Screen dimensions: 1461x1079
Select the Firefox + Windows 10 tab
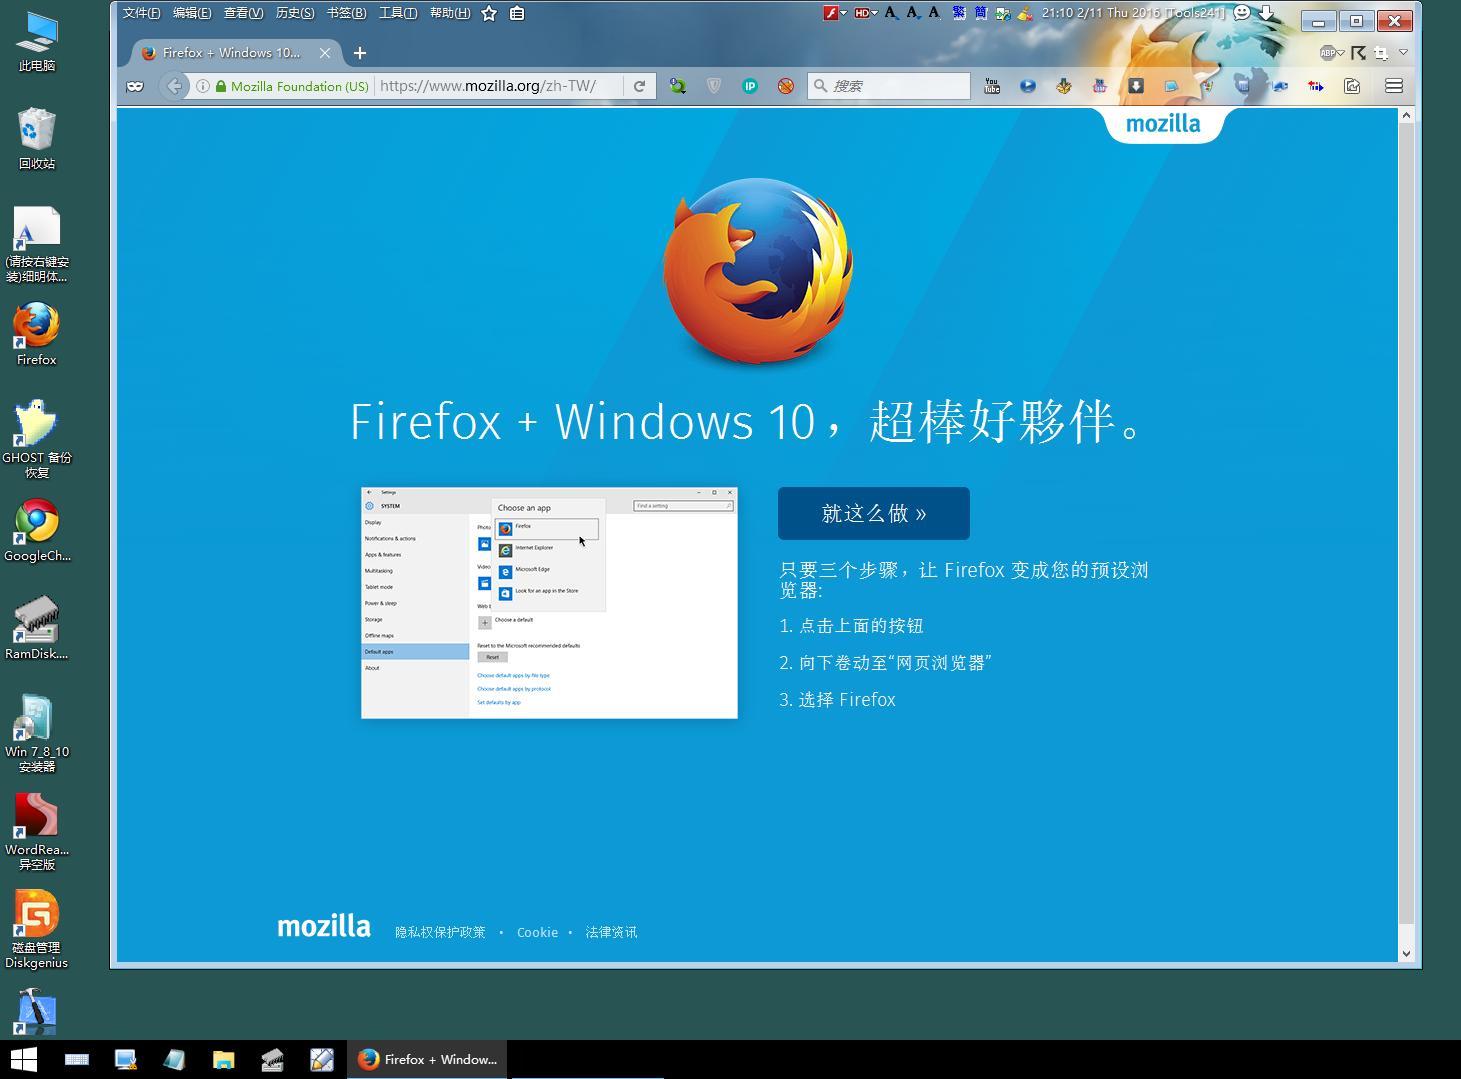230,53
